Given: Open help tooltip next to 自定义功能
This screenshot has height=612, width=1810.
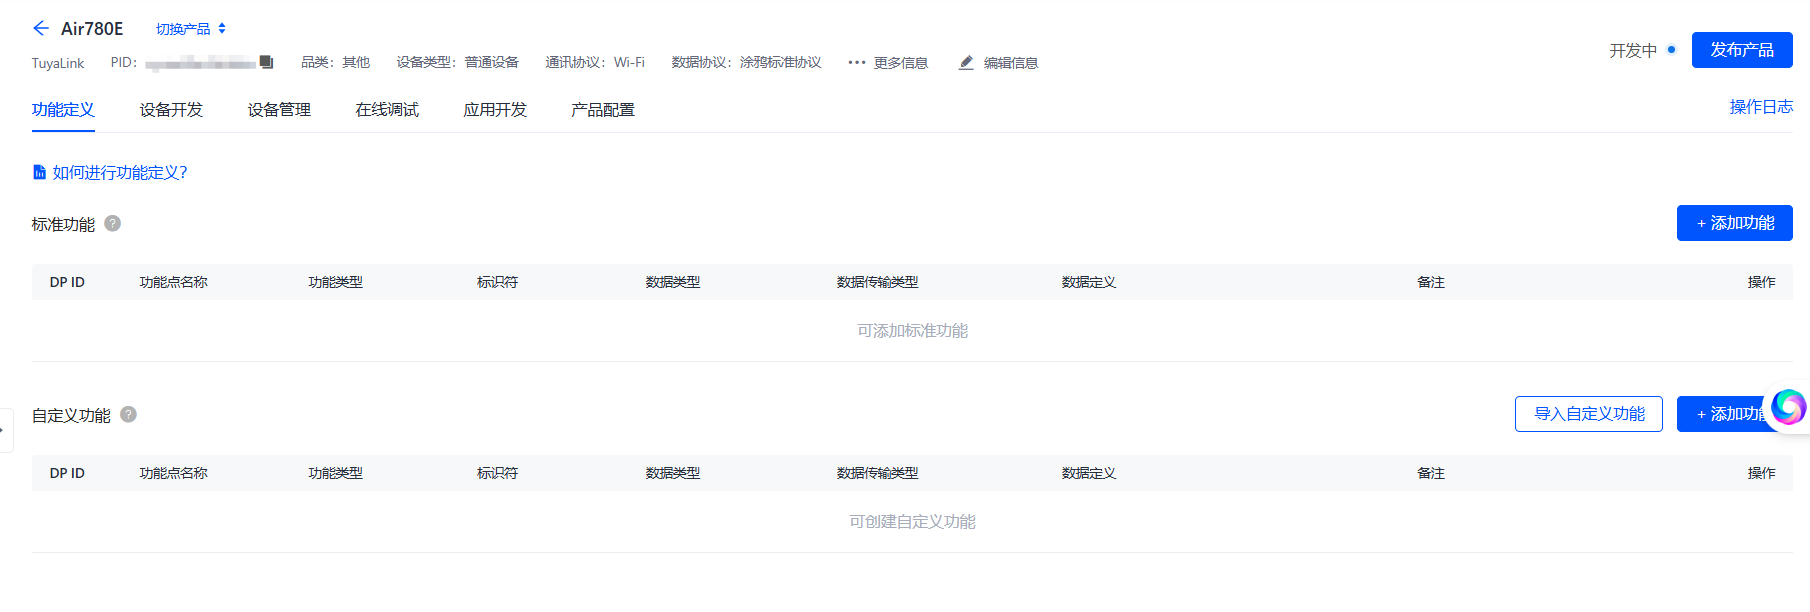Looking at the screenshot, I should point(129,414).
